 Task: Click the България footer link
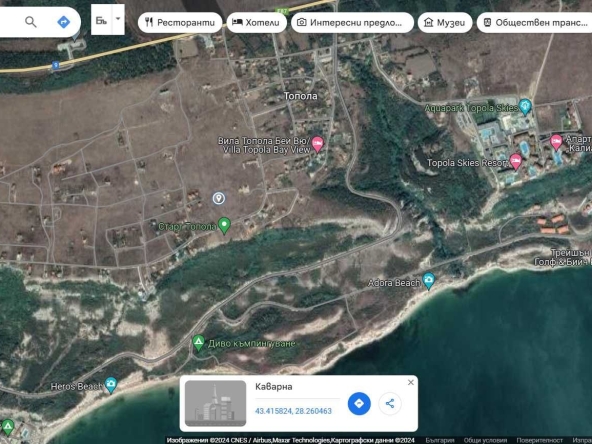[440, 440]
